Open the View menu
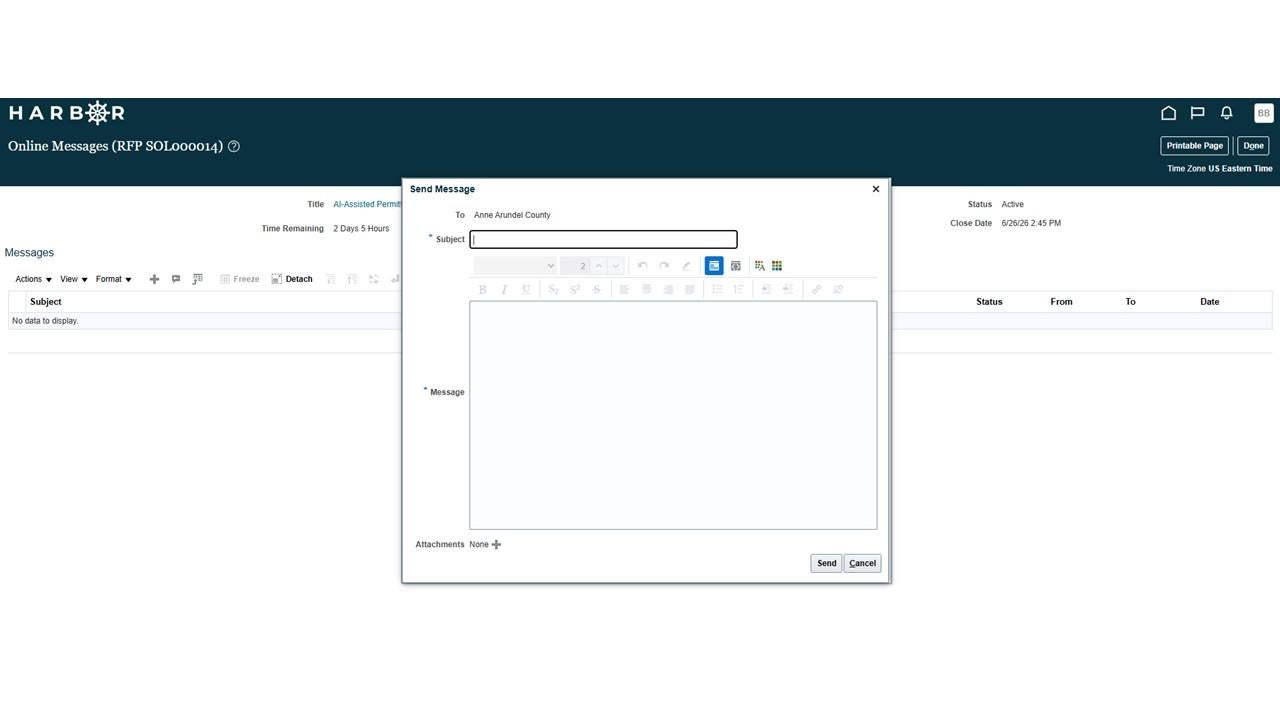Screen dimensions: 1280x720 pyautogui.click(x=74, y=279)
